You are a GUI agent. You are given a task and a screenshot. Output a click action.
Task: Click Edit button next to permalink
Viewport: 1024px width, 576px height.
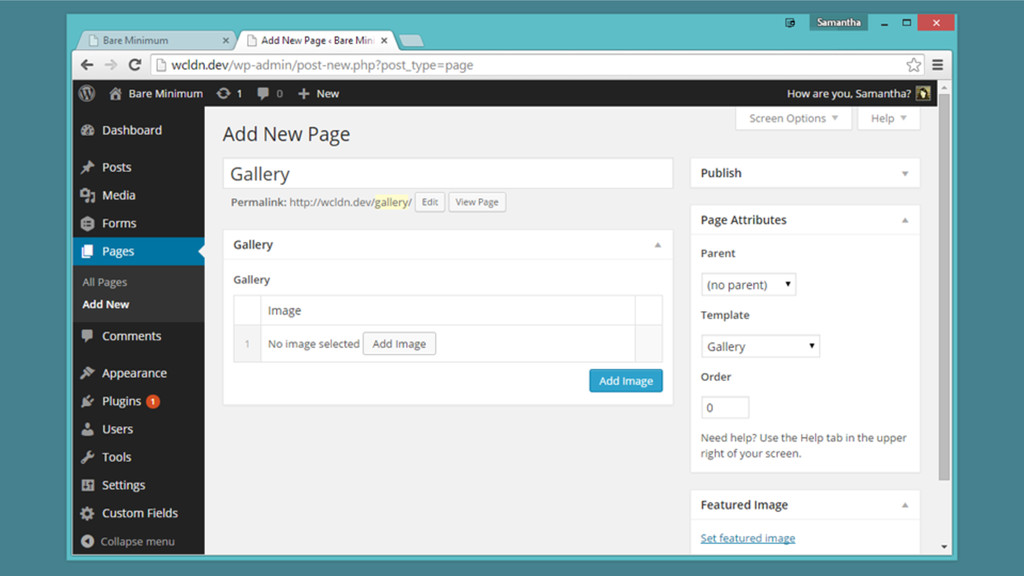430,202
